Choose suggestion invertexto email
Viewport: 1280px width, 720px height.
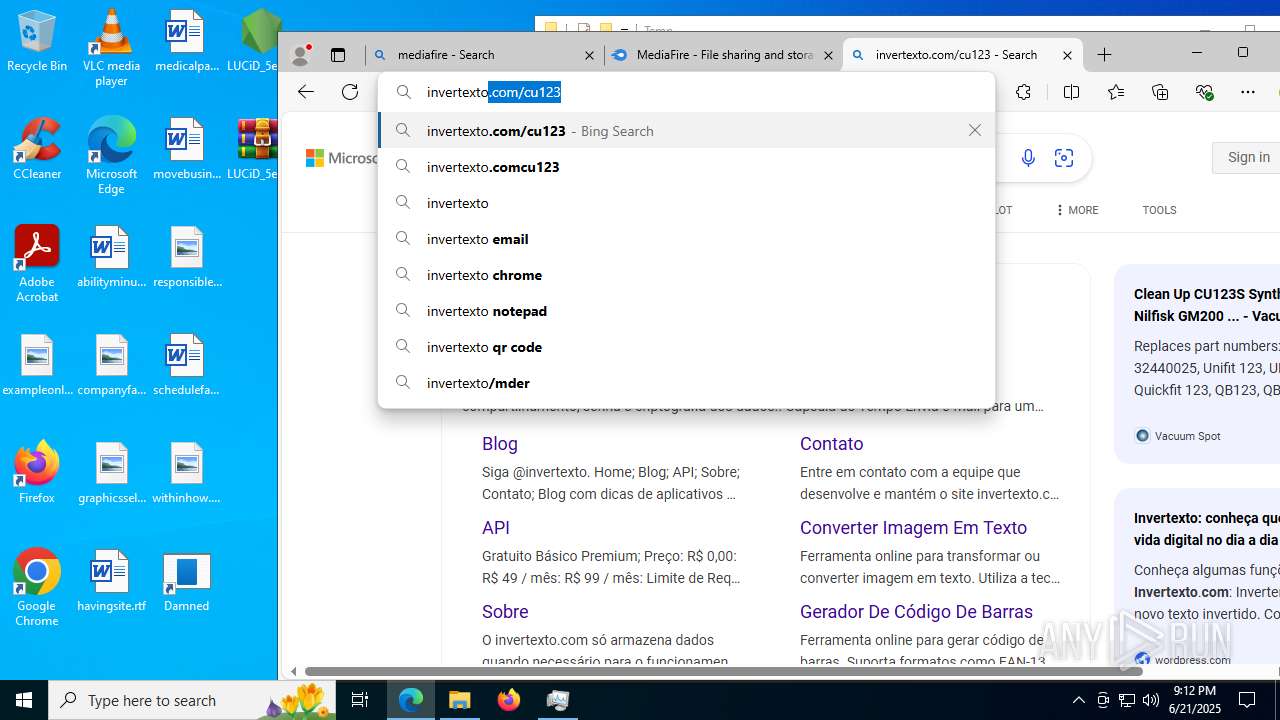pos(687,239)
